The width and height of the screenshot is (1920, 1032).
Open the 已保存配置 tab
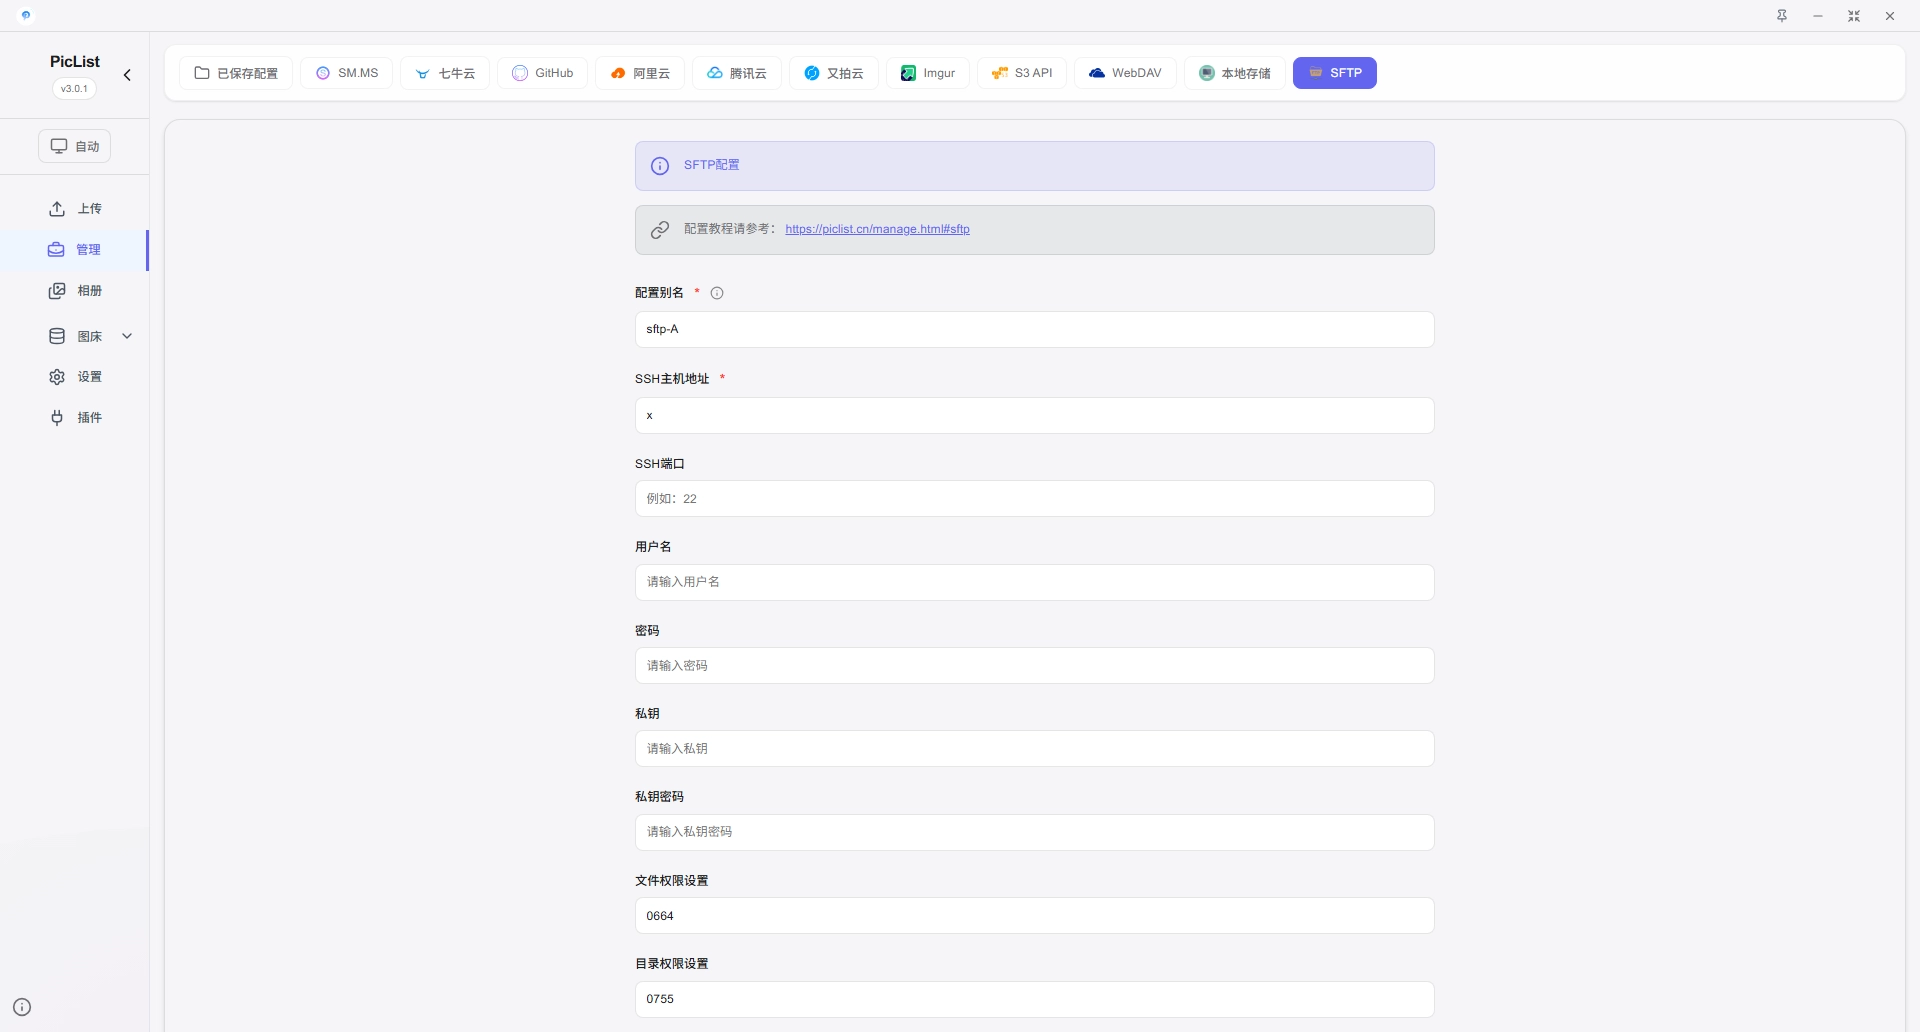[x=236, y=73]
